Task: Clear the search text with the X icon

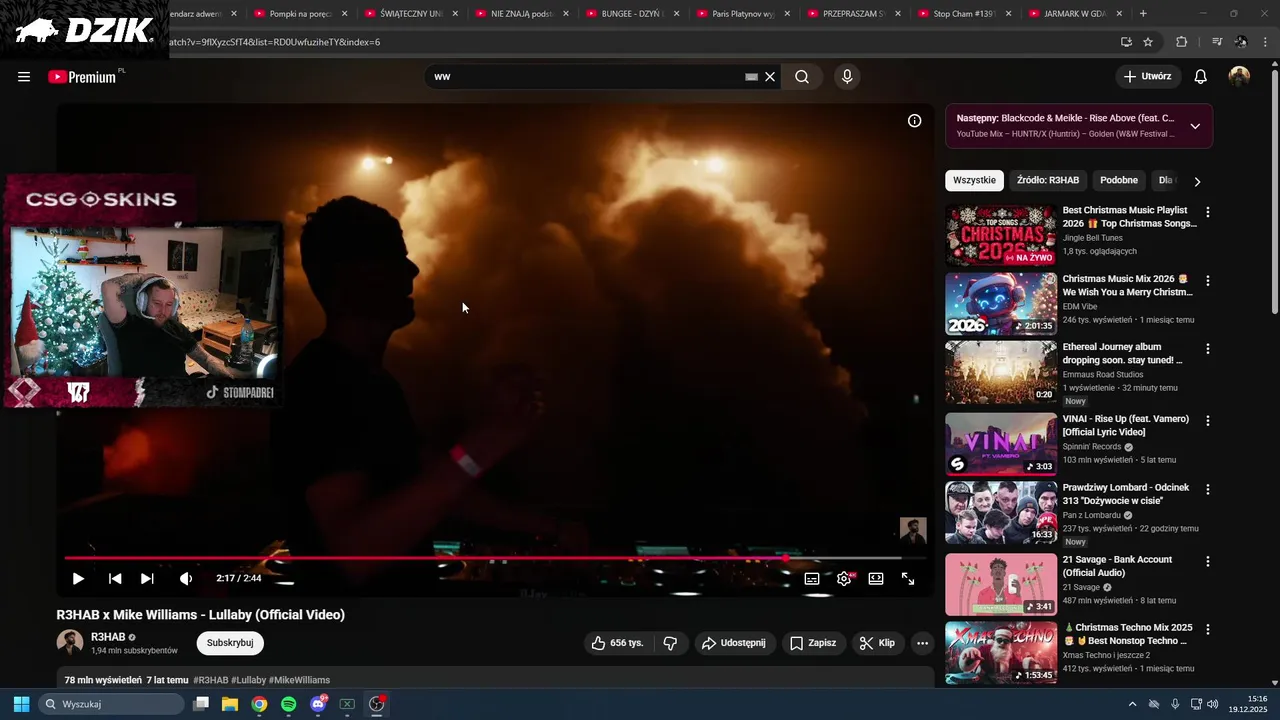Action: pyautogui.click(x=770, y=77)
